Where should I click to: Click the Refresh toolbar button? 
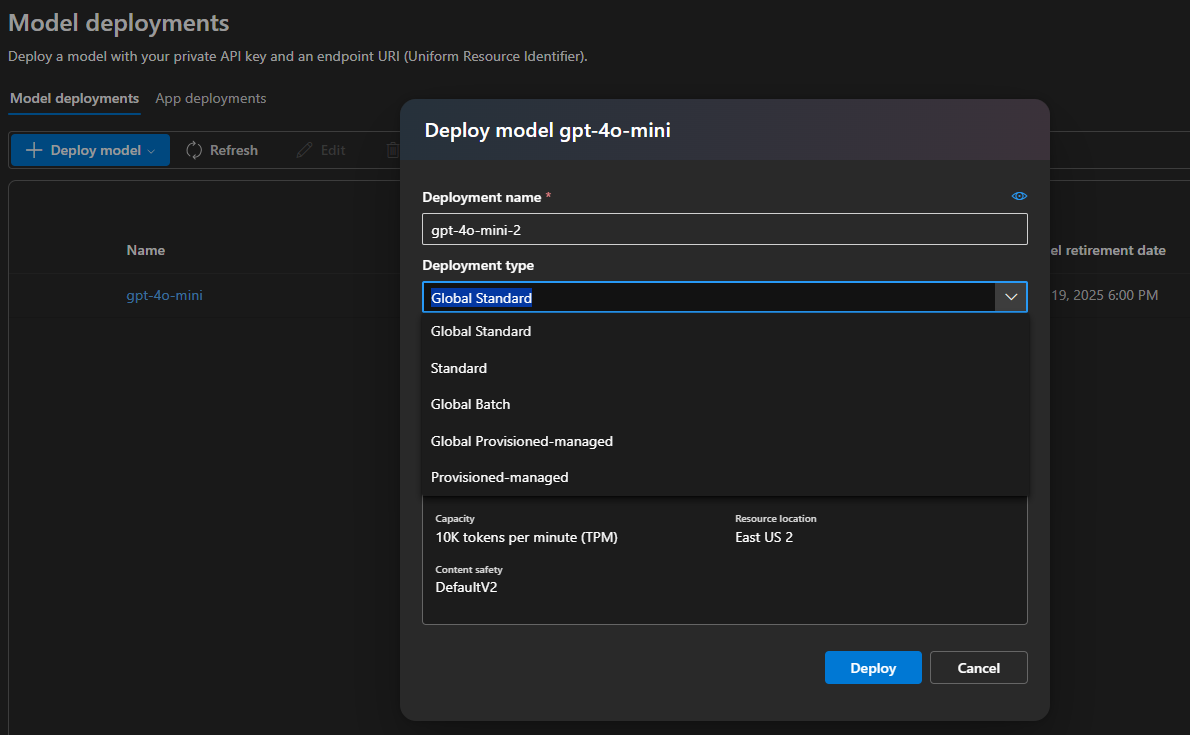click(222, 150)
